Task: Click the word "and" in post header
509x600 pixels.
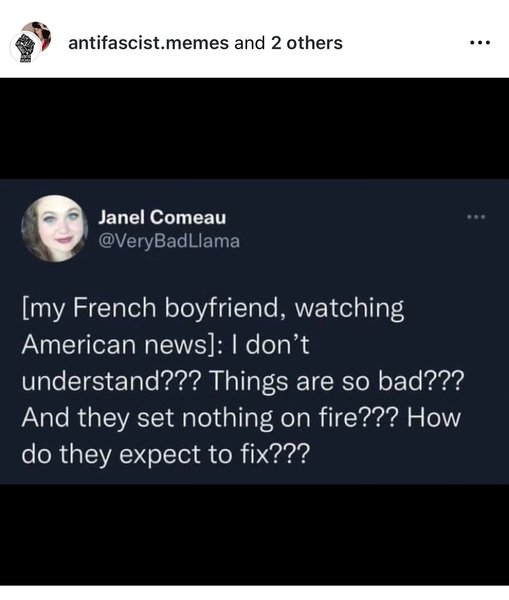Action: click(x=250, y=42)
